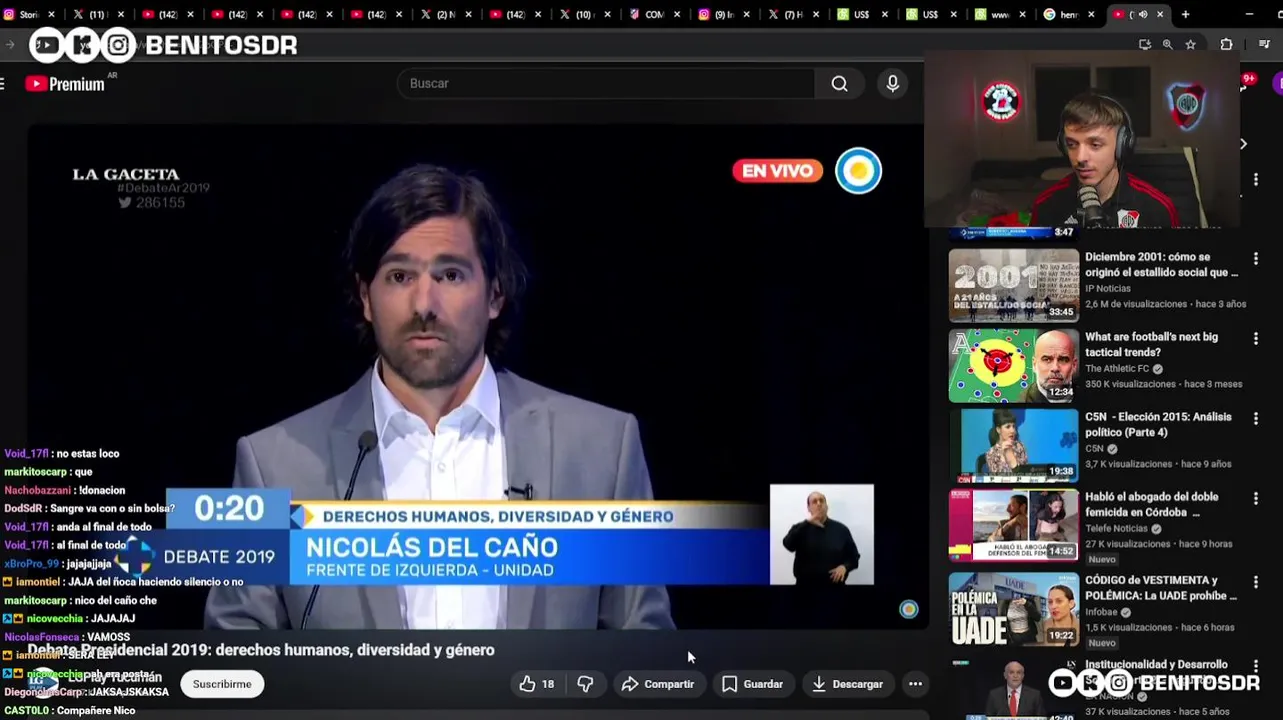Open the 2001 estallido social thumbnail 33:45
Screen dimensions: 1283x720
(x=1014, y=285)
